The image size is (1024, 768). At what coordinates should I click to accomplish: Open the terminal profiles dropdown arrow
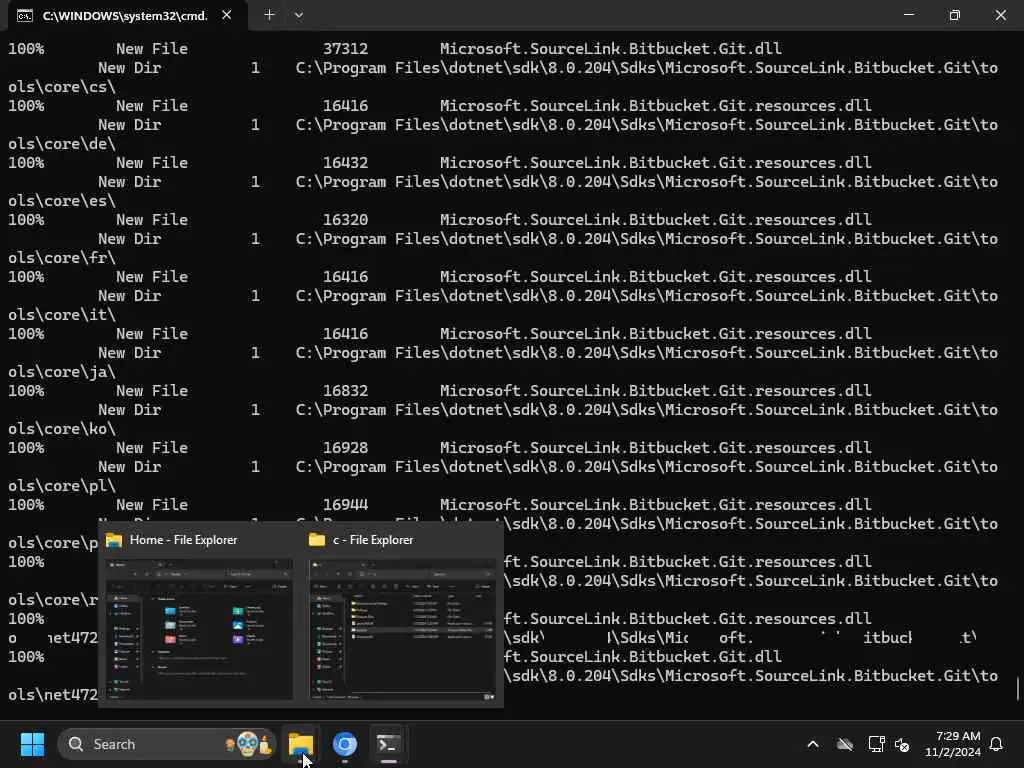tap(298, 14)
